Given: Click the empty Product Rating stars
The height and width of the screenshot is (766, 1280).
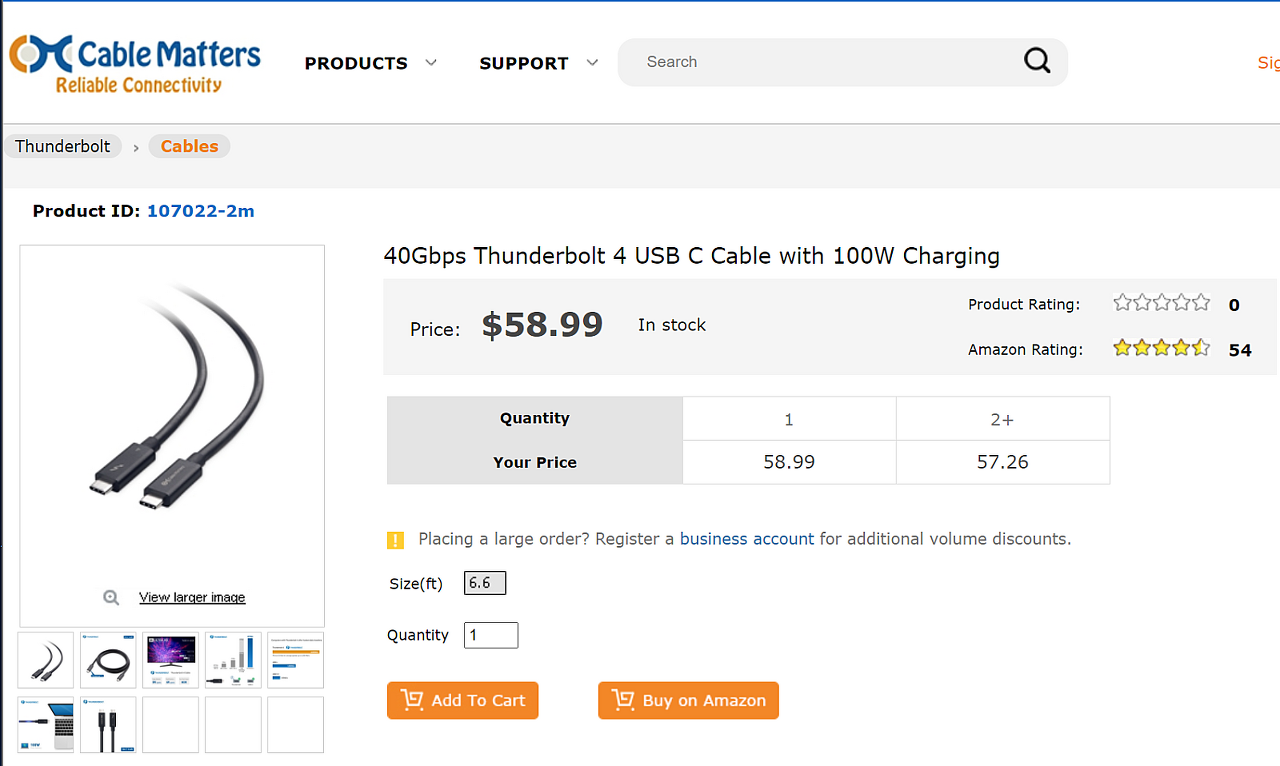Looking at the screenshot, I should [x=1161, y=303].
